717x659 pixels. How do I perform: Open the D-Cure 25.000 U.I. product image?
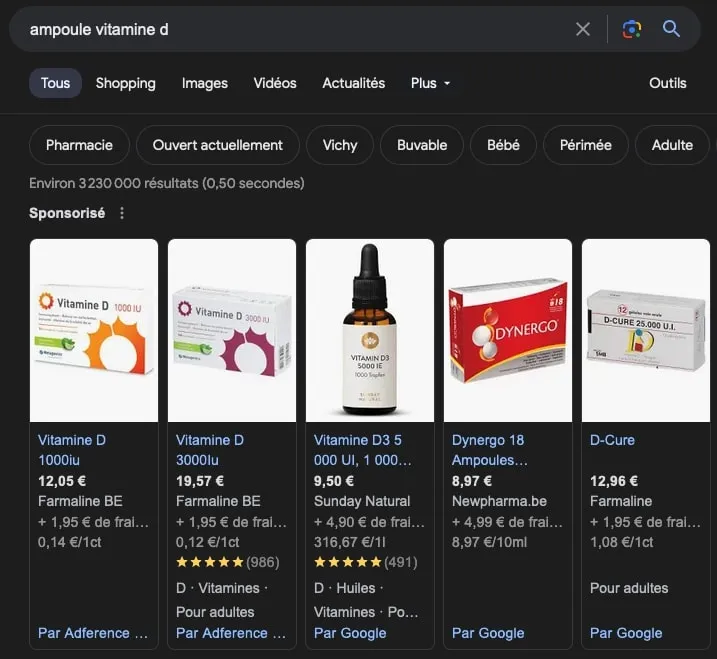[x=646, y=330]
